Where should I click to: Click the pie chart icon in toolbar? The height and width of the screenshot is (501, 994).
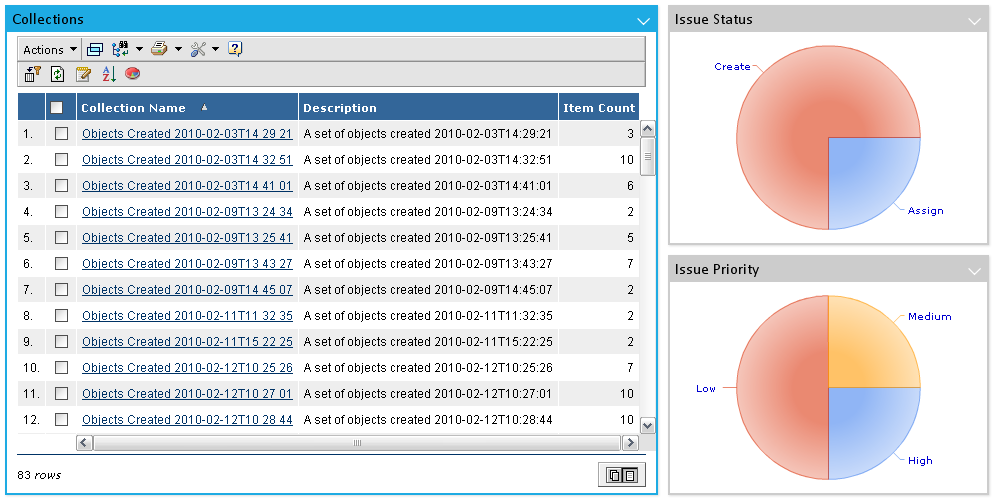click(132, 74)
